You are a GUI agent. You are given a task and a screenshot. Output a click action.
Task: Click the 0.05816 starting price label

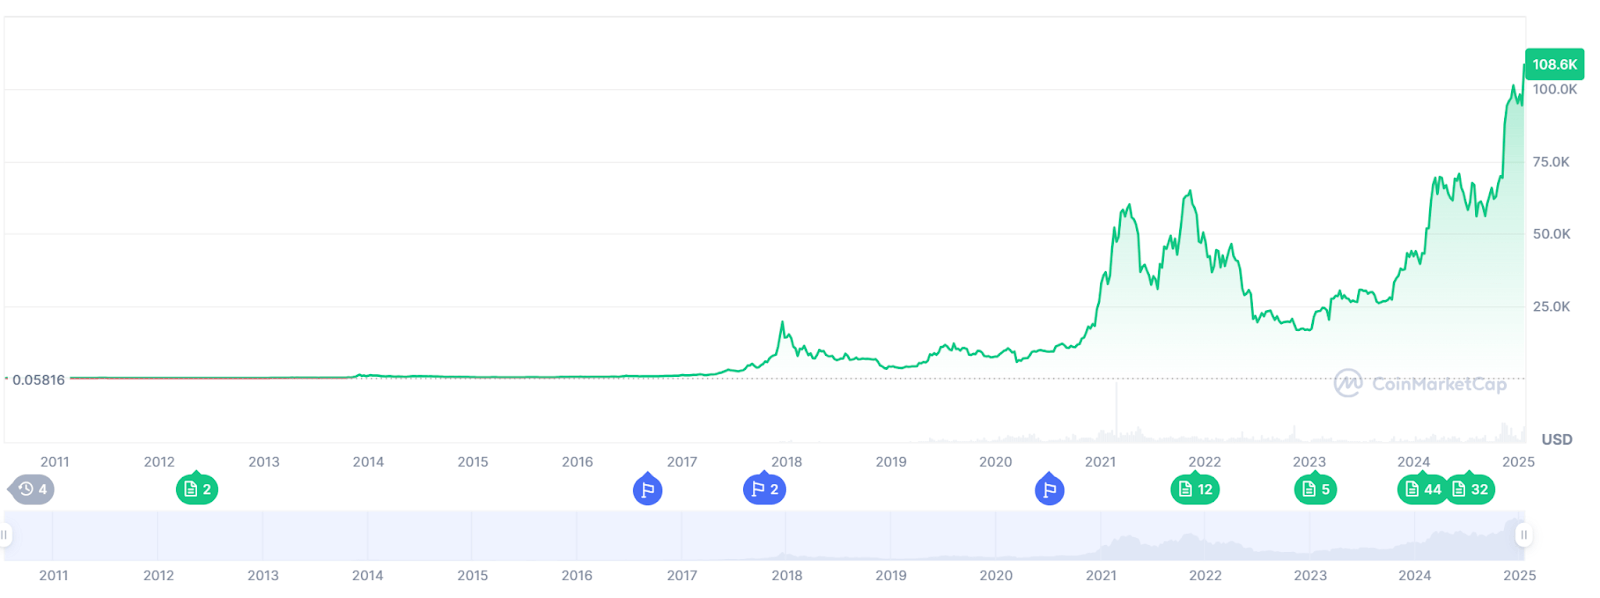pyautogui.click(x=38, y=380)
